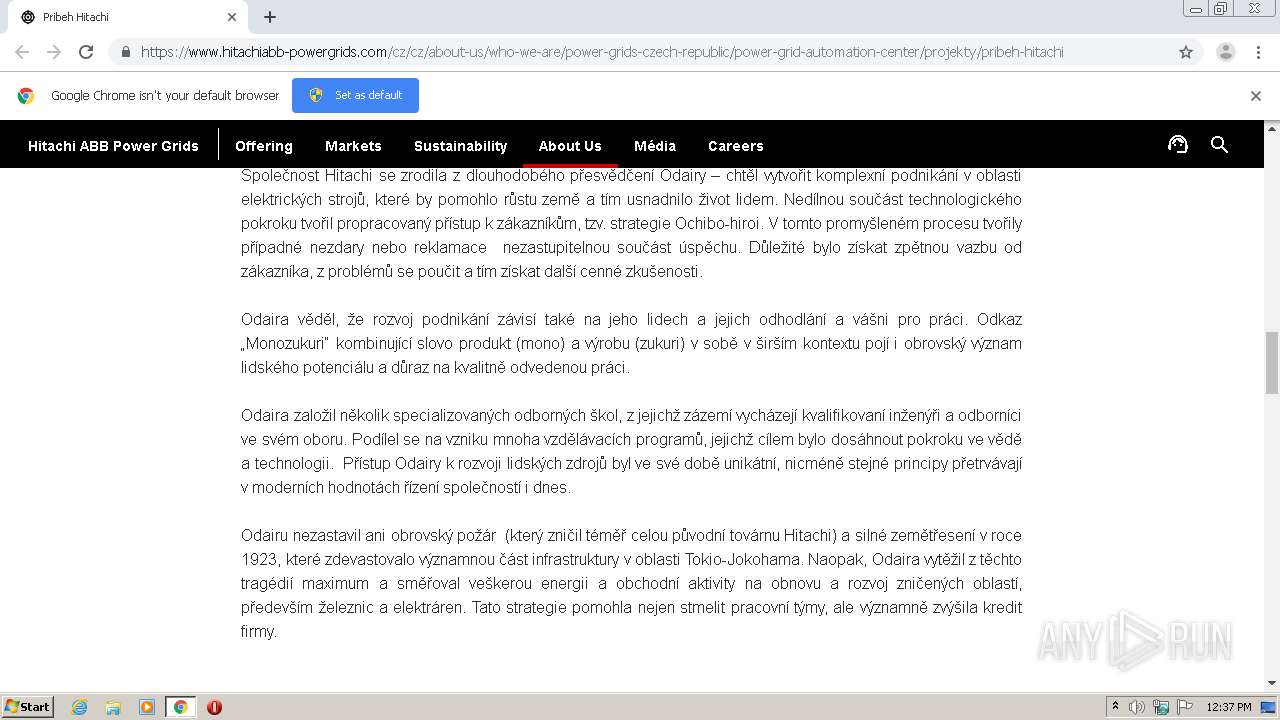The height and width of the screenshot is (720, 1280).
Task: Click the browser back arrow
Action: coord(22,52)
